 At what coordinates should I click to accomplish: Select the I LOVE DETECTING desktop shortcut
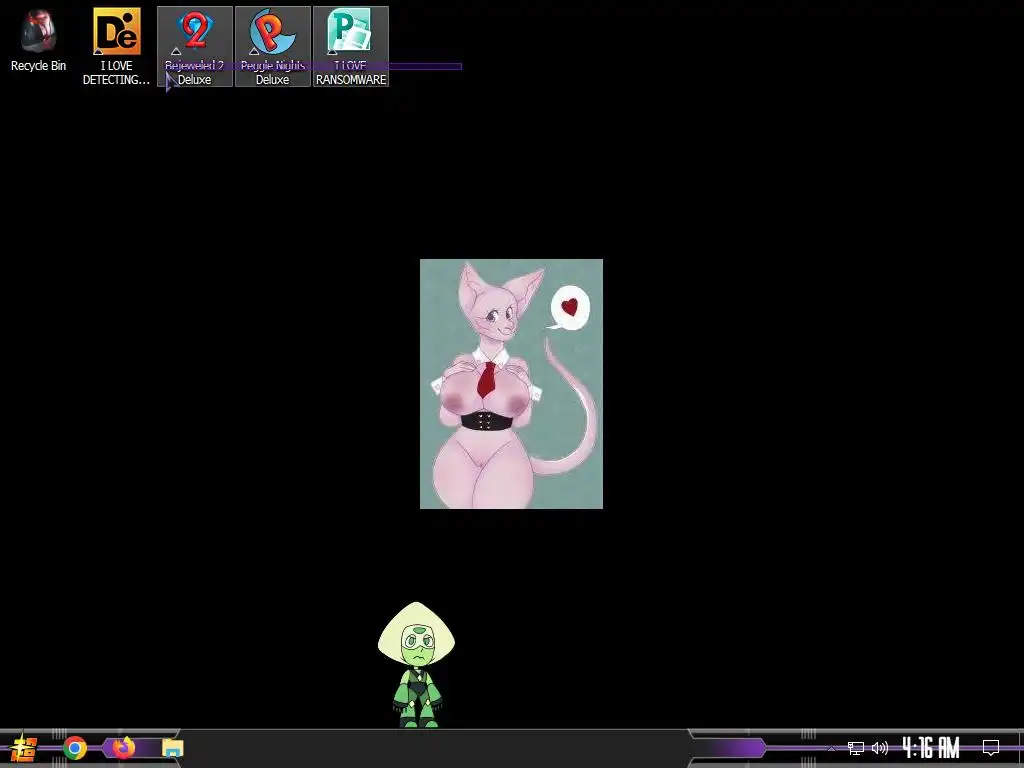(116, 46)
